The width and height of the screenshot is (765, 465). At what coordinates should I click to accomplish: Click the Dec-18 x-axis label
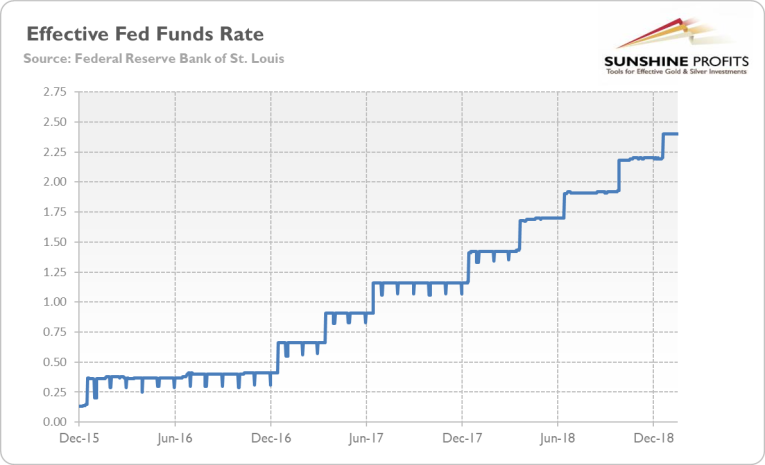[x=653, y=437]
